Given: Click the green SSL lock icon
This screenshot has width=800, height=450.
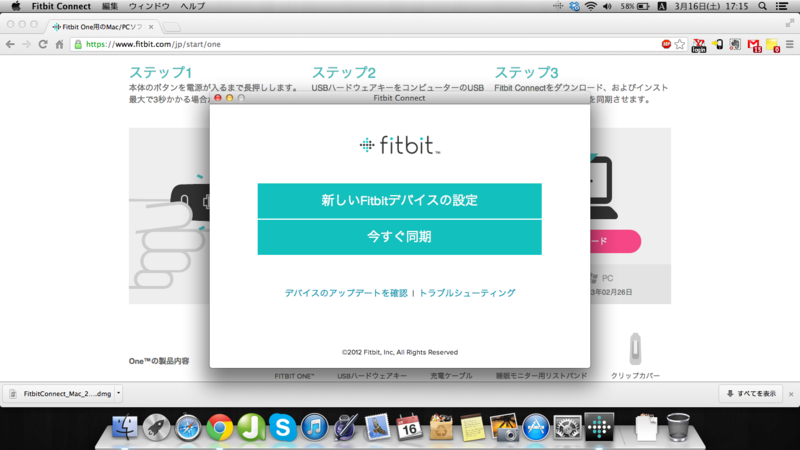Looking at the screenshot, I should (x=78, y=44).
